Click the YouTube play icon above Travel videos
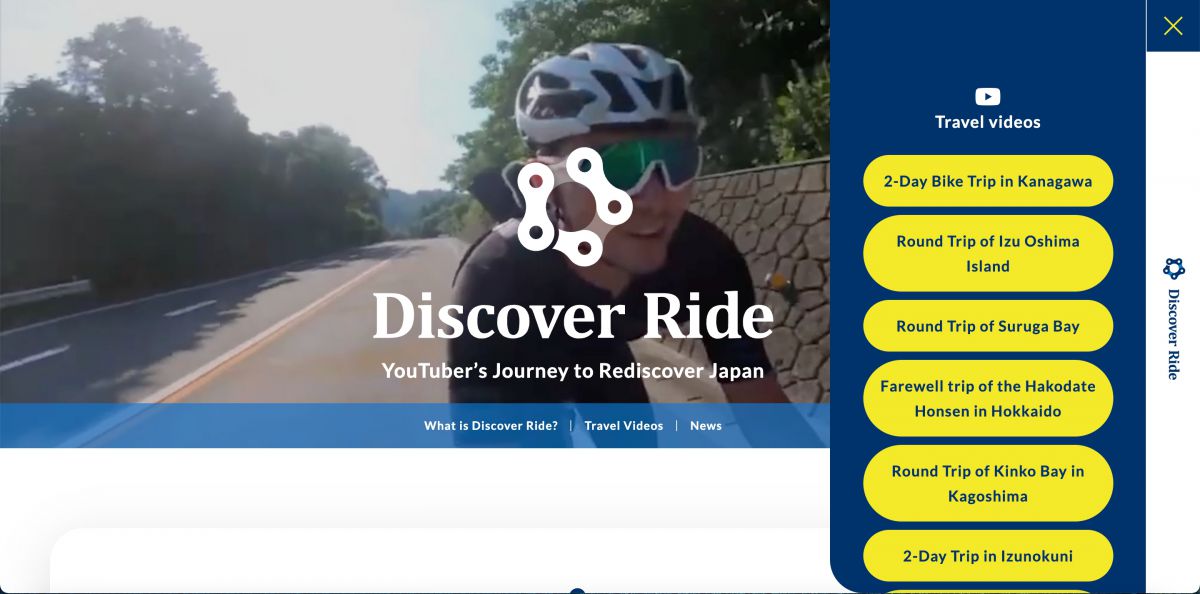1200x594 pixels. pos(988,97)
